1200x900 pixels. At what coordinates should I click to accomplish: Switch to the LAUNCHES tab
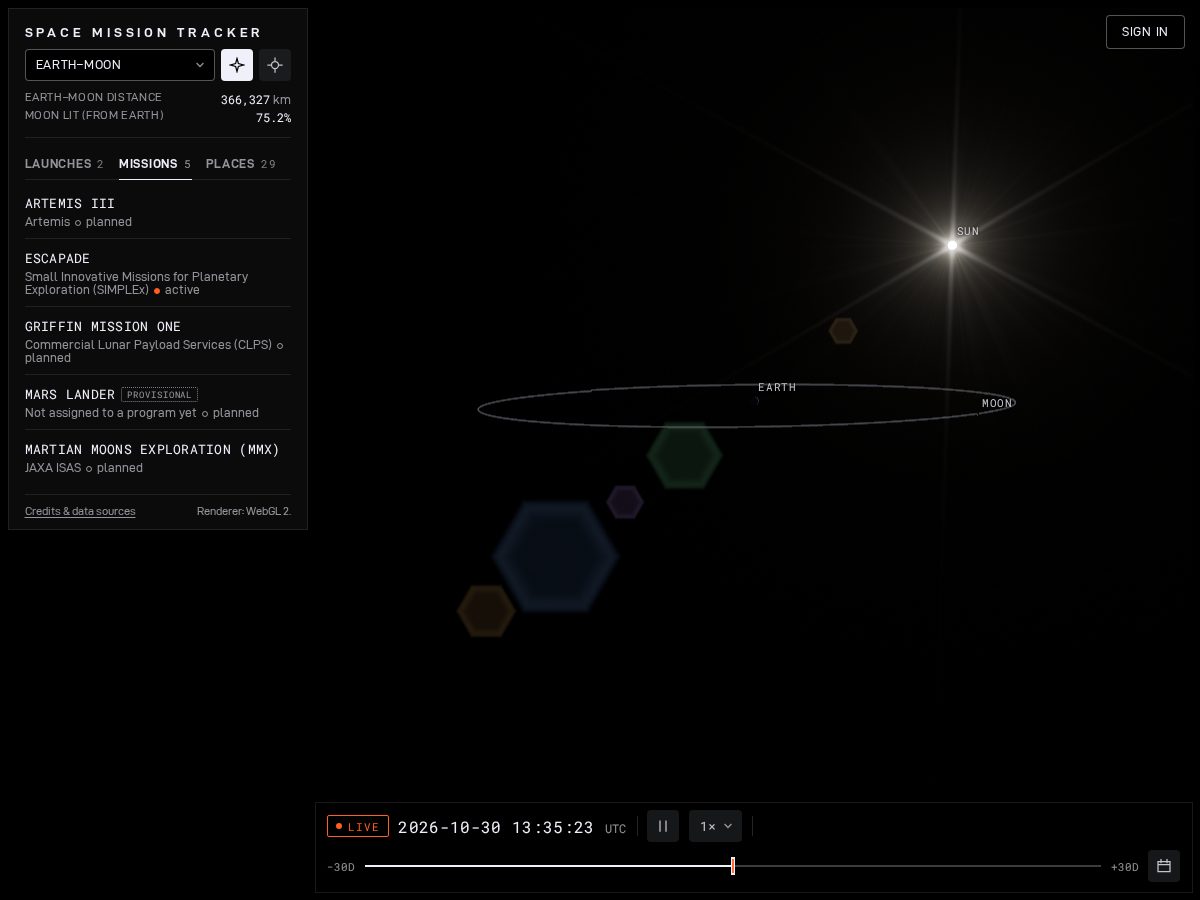(64, 164)
